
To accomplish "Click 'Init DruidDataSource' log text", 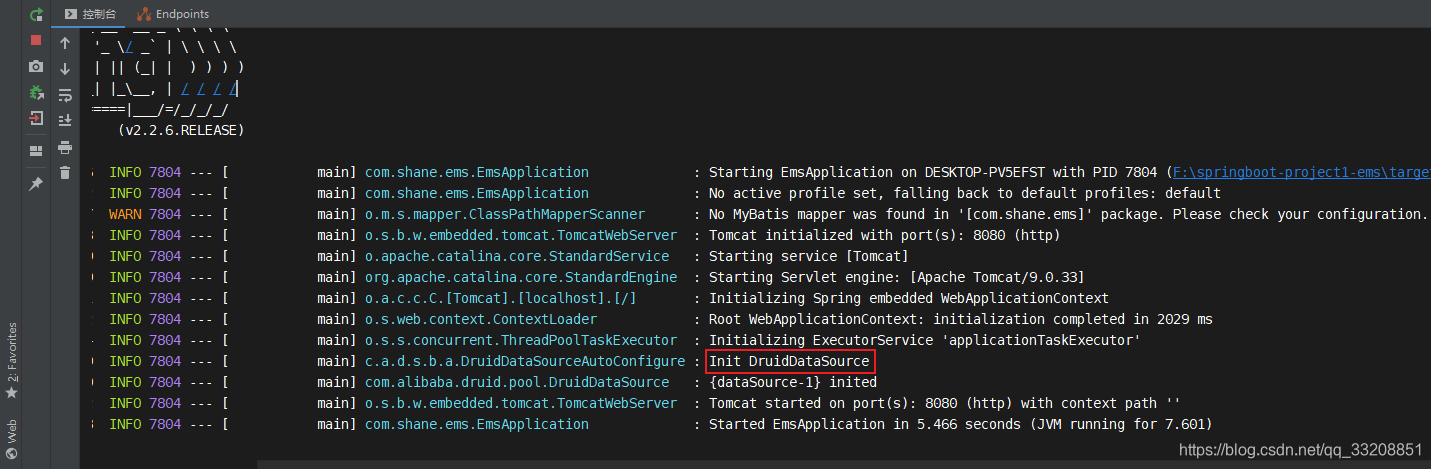I will (789, 361).
